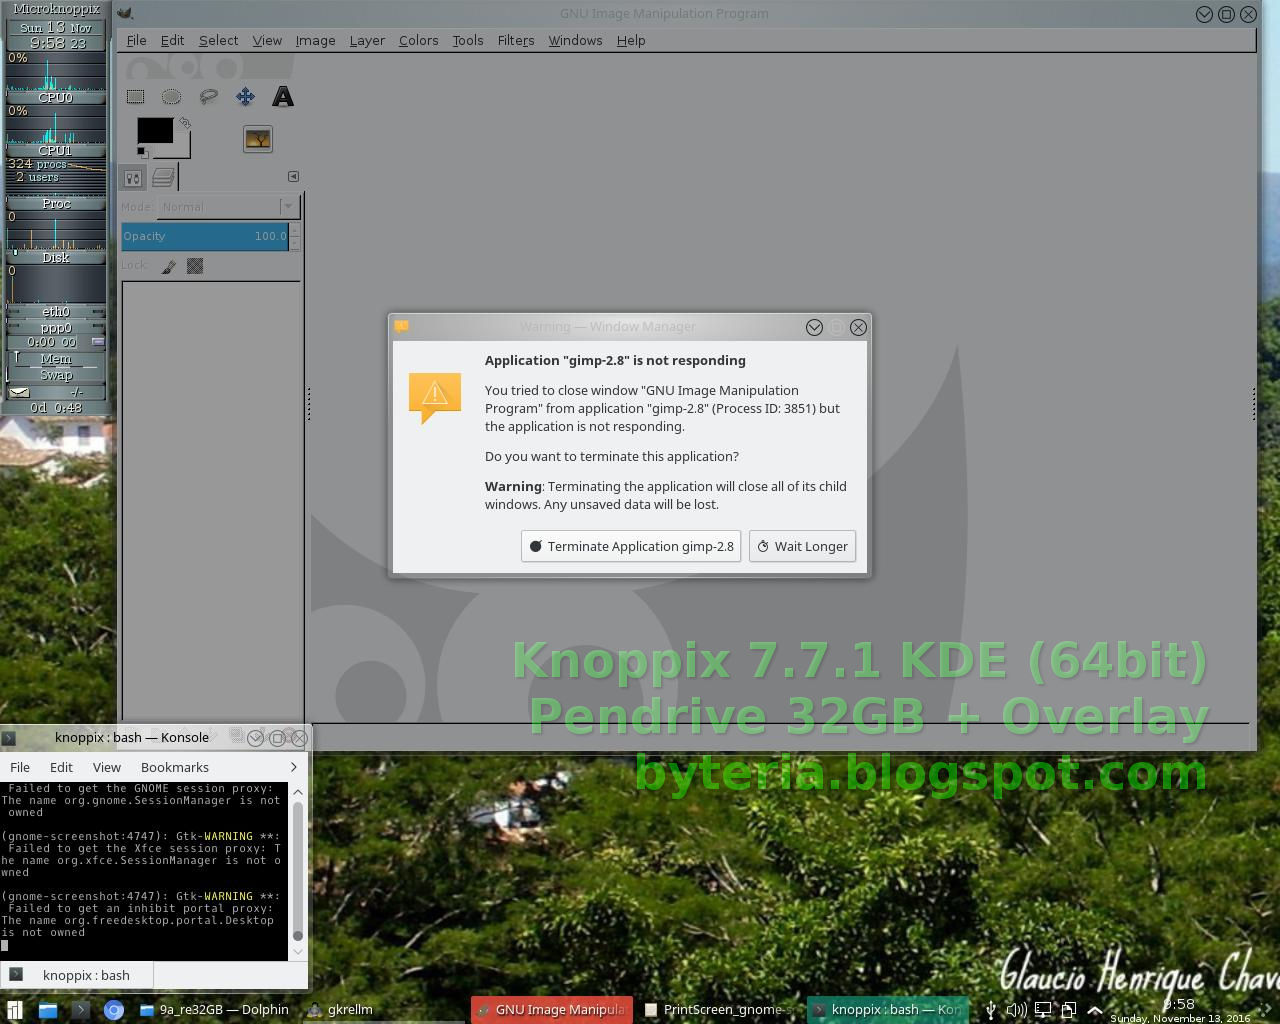Click the Wait Longer button

click(x=802, y=546)
